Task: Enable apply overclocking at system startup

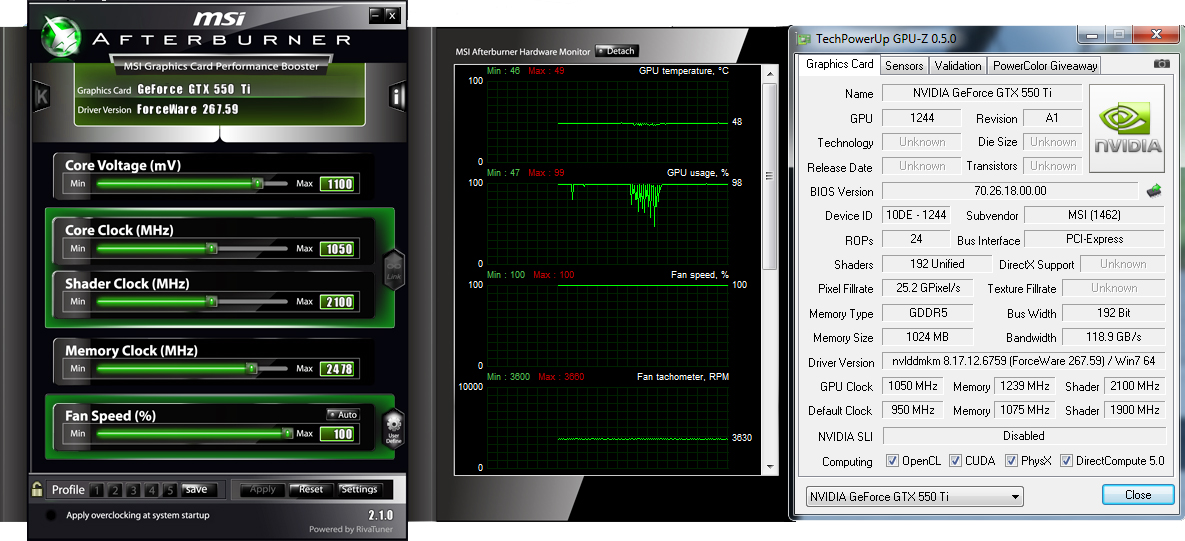Action: click(51, 515)
